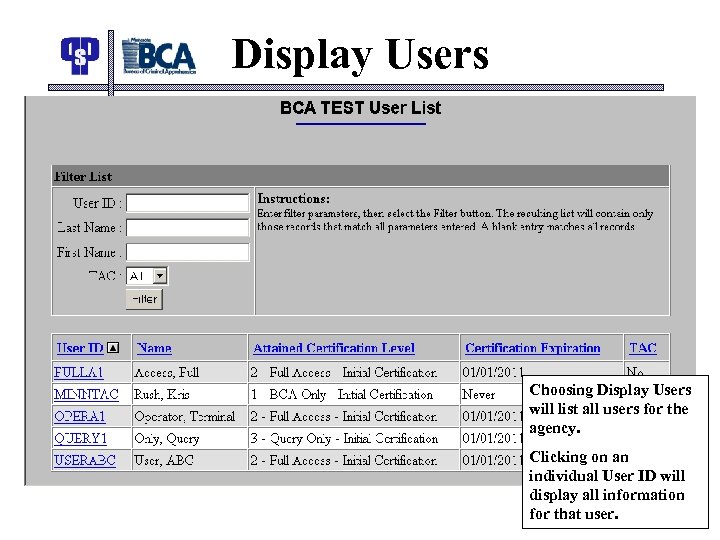Open user USERABC details
Screen dimensions: 720x540
[x=85, y=460]
